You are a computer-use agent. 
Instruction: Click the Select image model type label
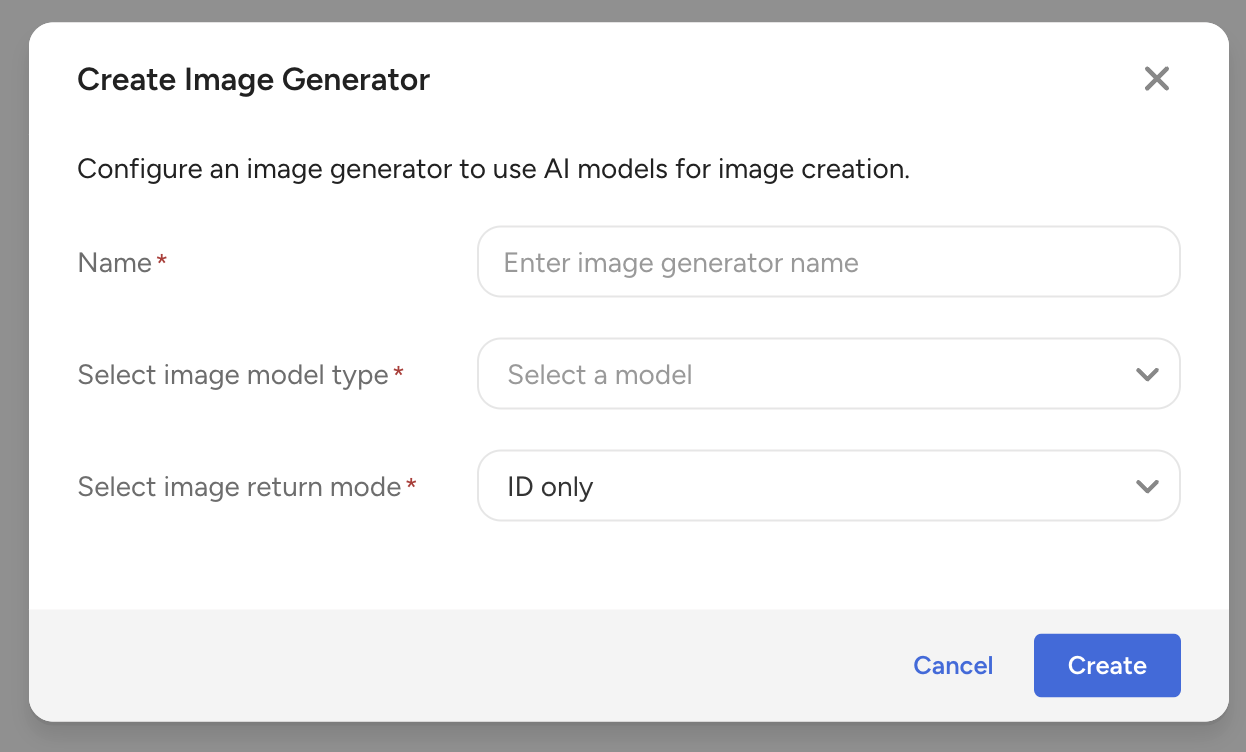coord(232,375)
